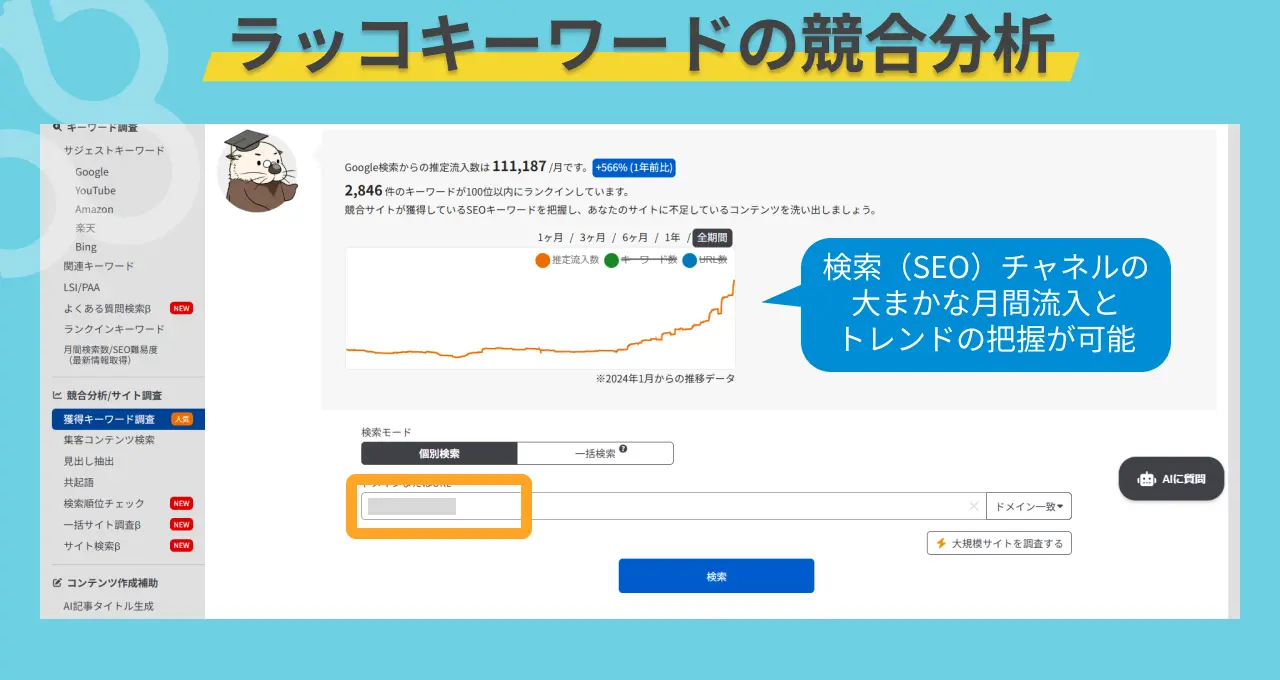Click the NEW badge beside 検索順位チェック
Viewport: 1280px width, 680px height.
coord(181,504)
